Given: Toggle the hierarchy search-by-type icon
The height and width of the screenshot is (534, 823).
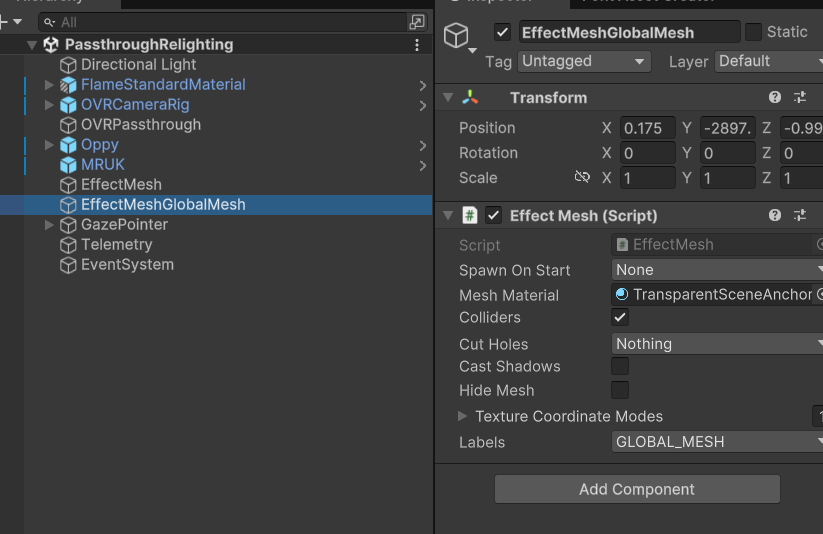Looking at the screenshot, I should tap(417, 22).
